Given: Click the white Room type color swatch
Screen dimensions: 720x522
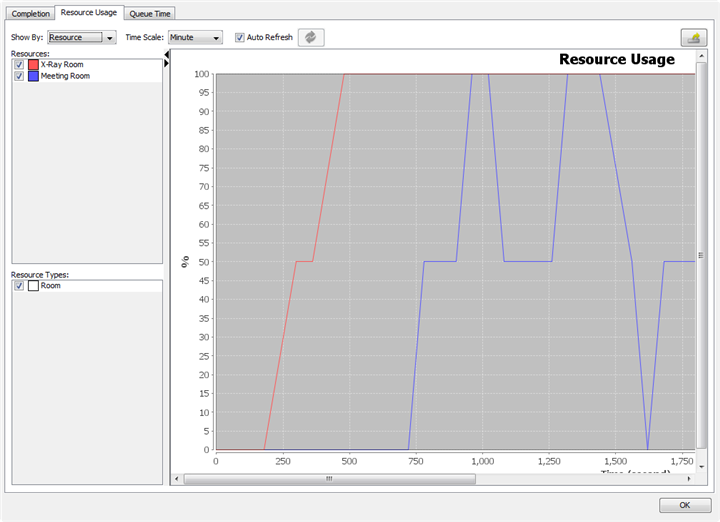Looking at the screenshot, I should [33, 286].
